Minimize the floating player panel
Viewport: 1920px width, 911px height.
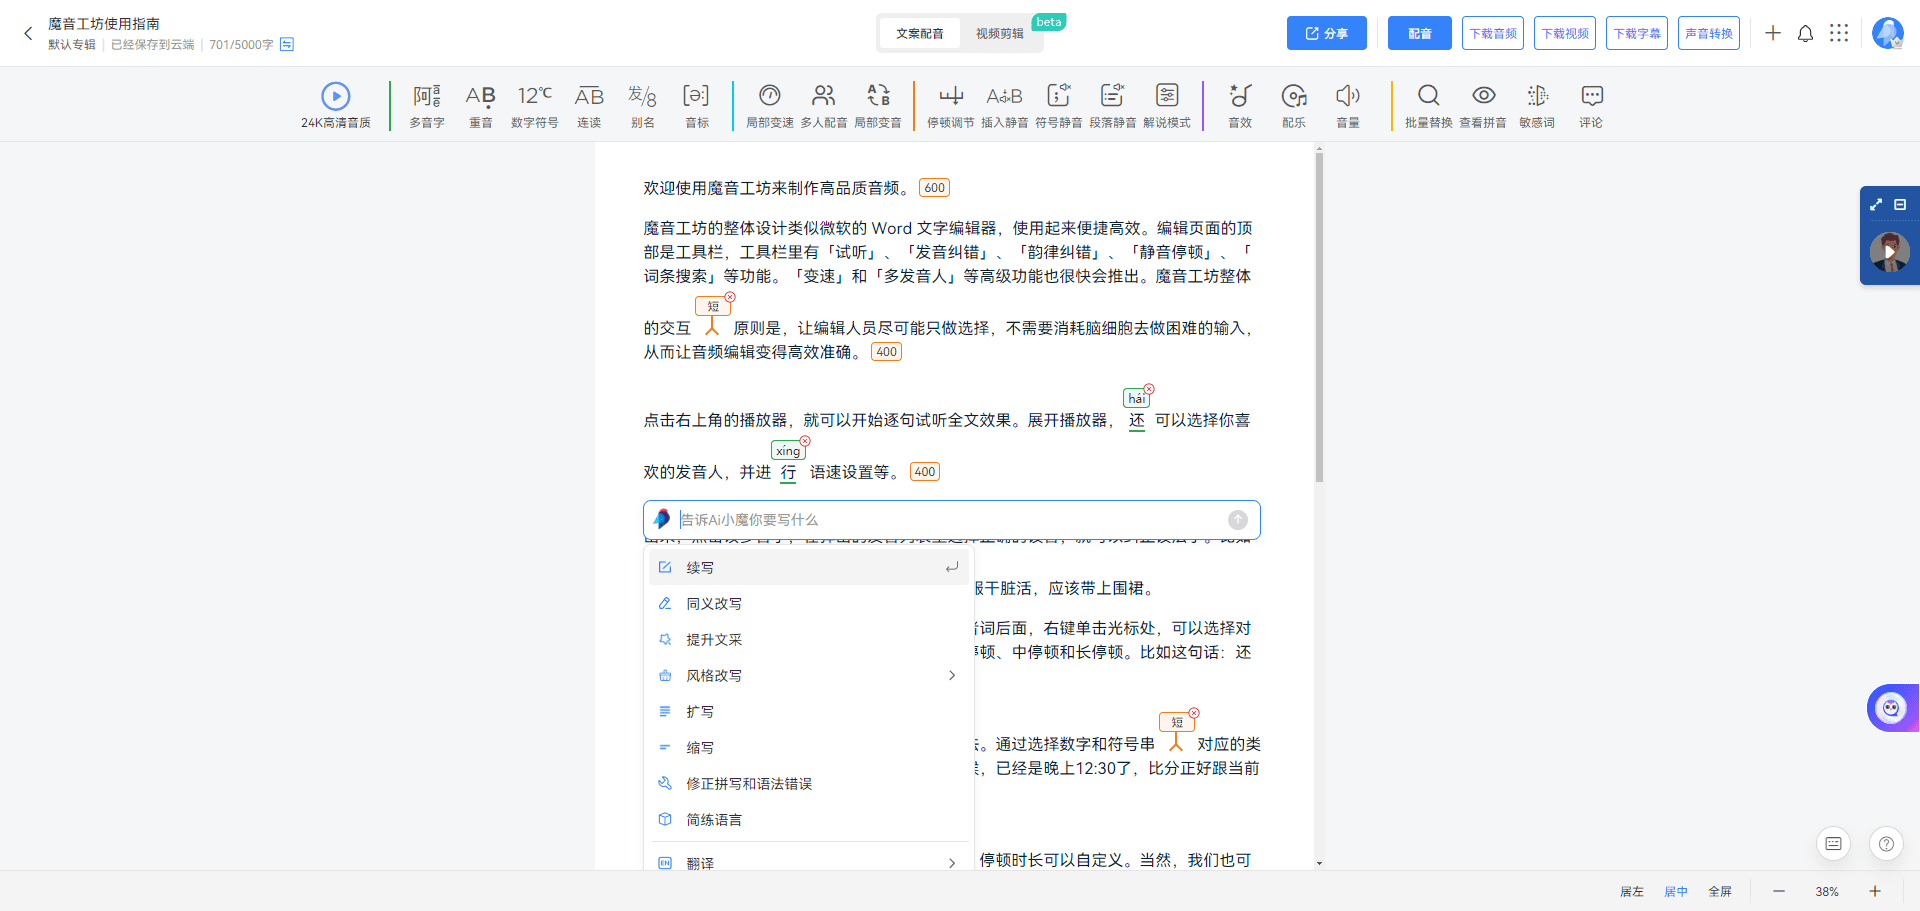click(1900, 204)
